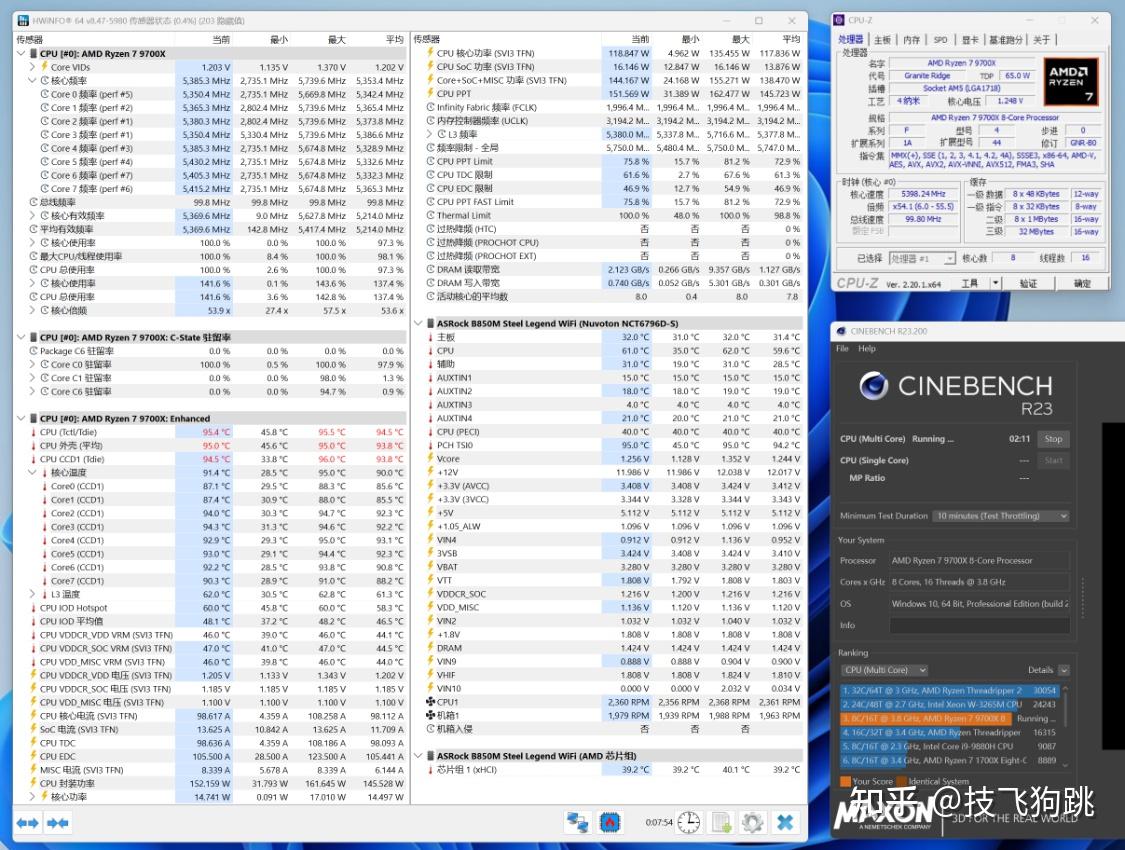Click the thermometer icon beside PCH TSI0

(x=430, y=445)
